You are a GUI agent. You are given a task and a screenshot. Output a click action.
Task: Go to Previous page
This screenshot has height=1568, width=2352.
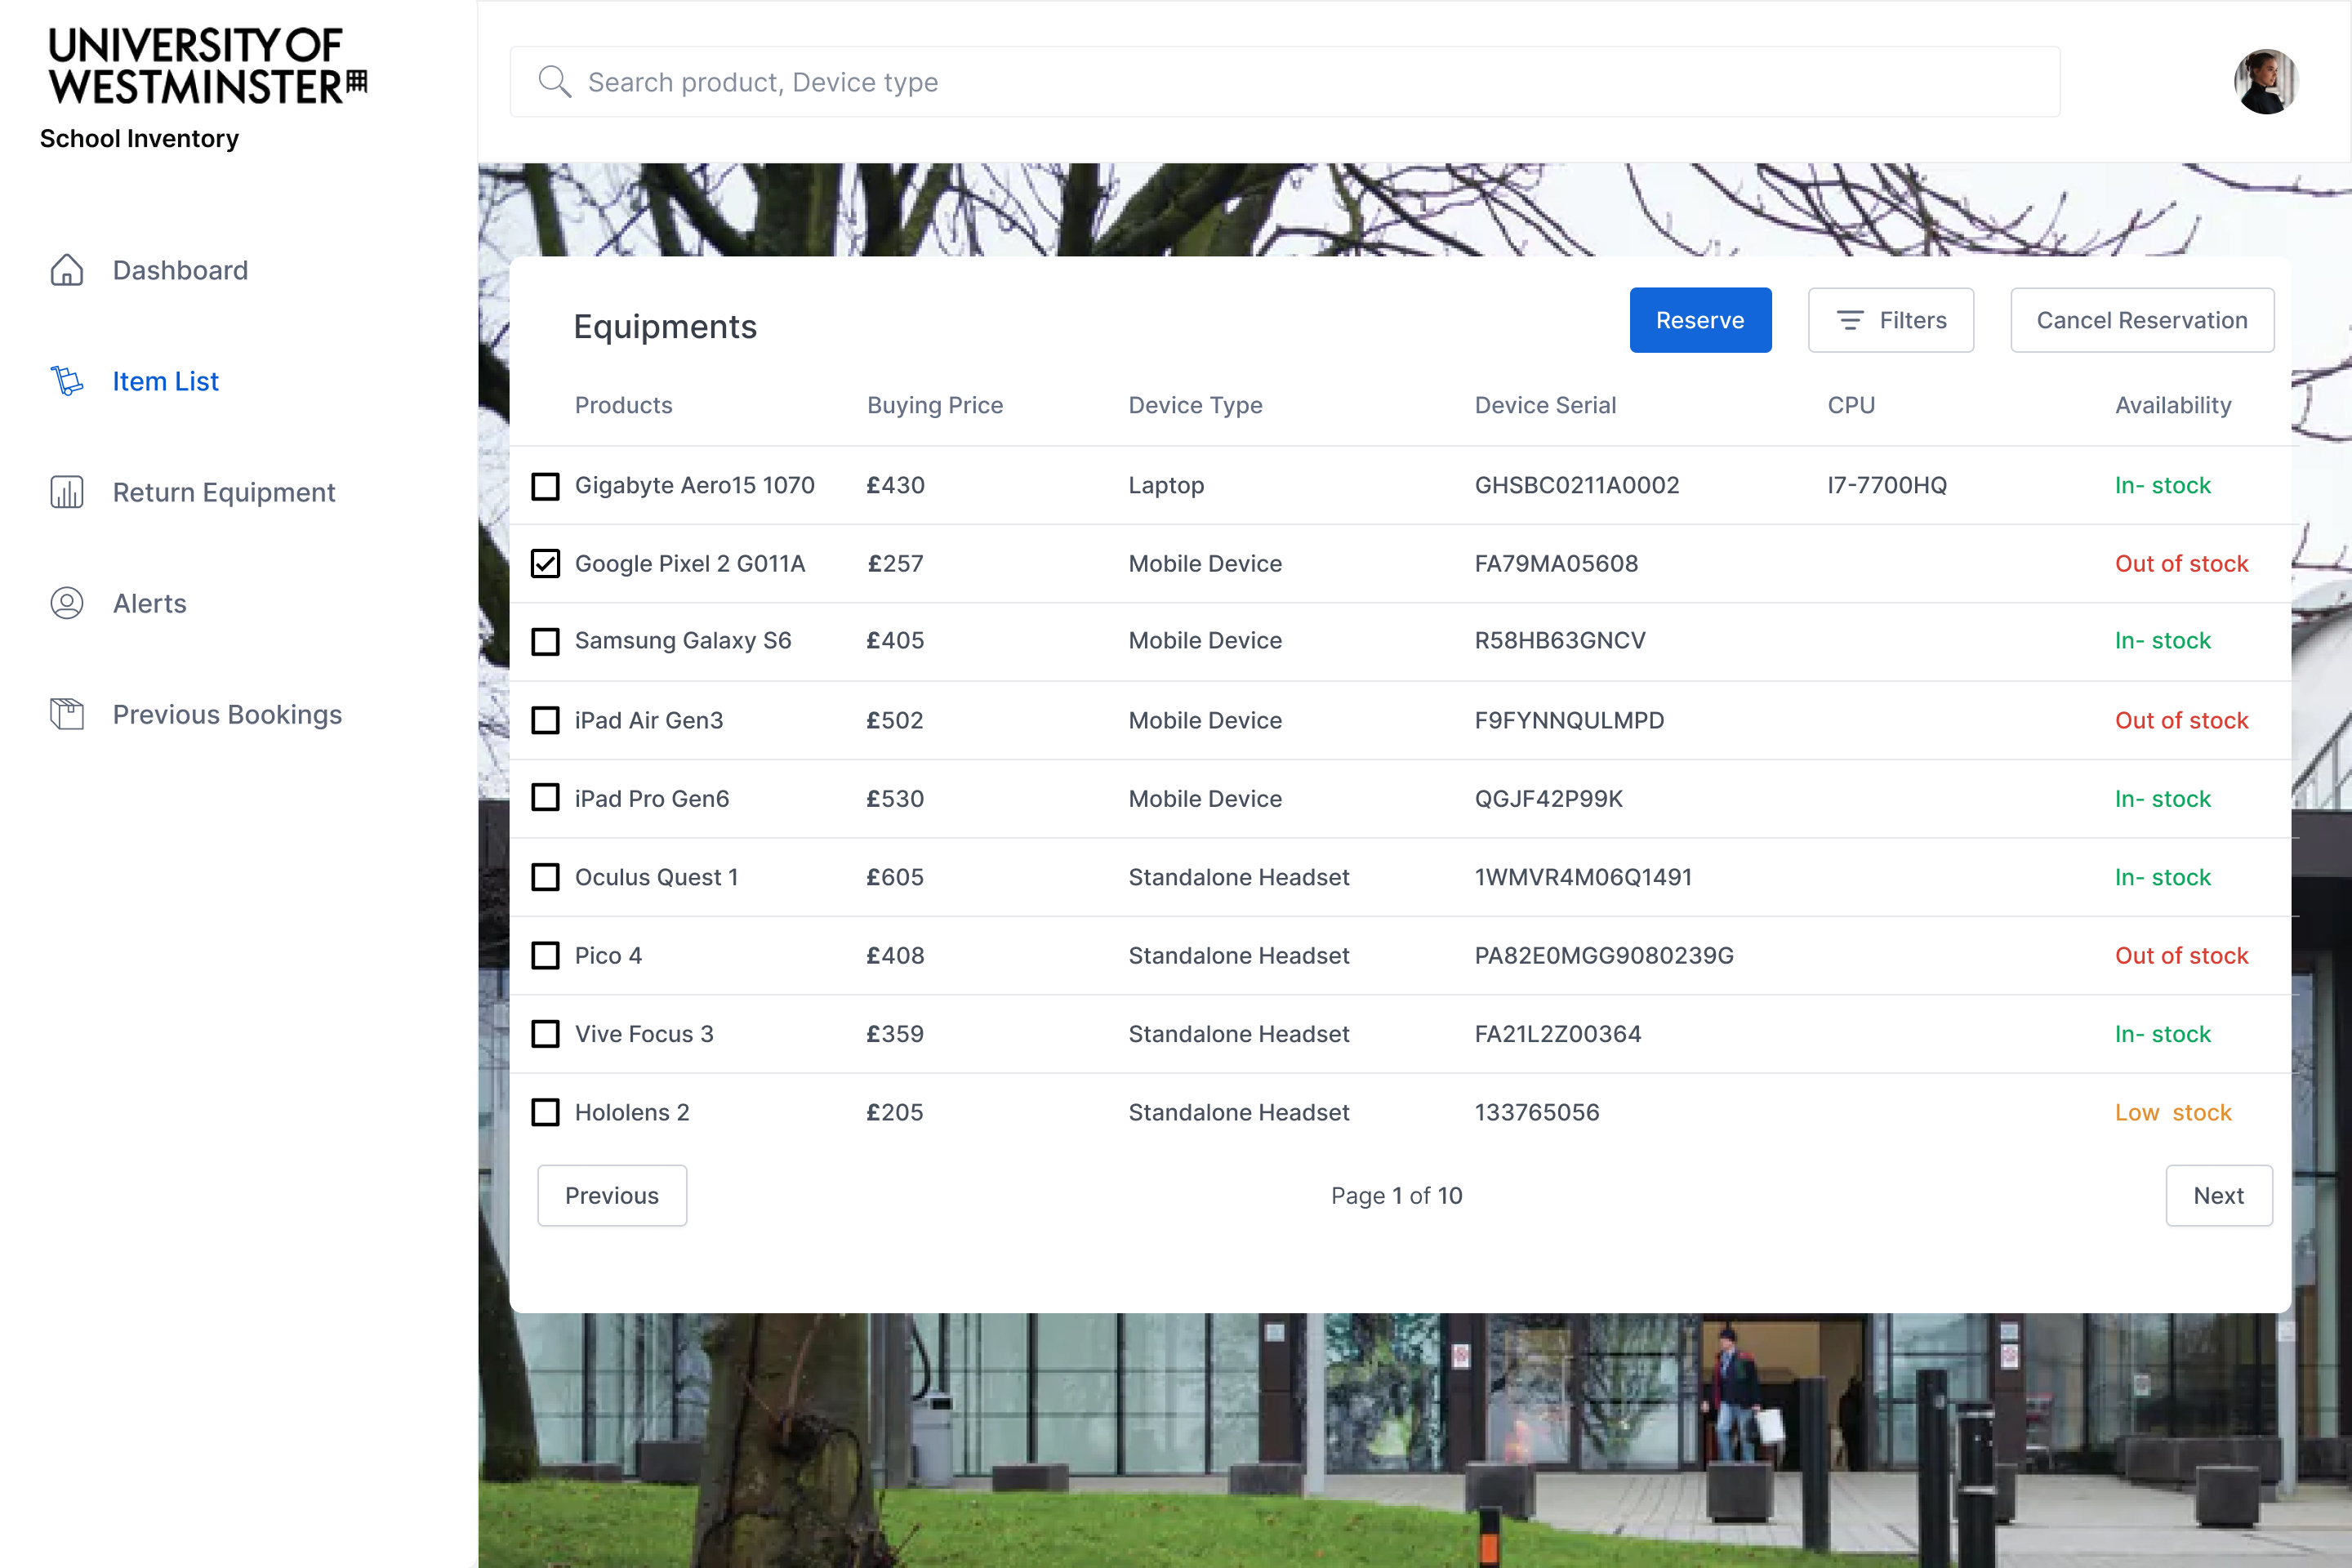point(612,1195)
